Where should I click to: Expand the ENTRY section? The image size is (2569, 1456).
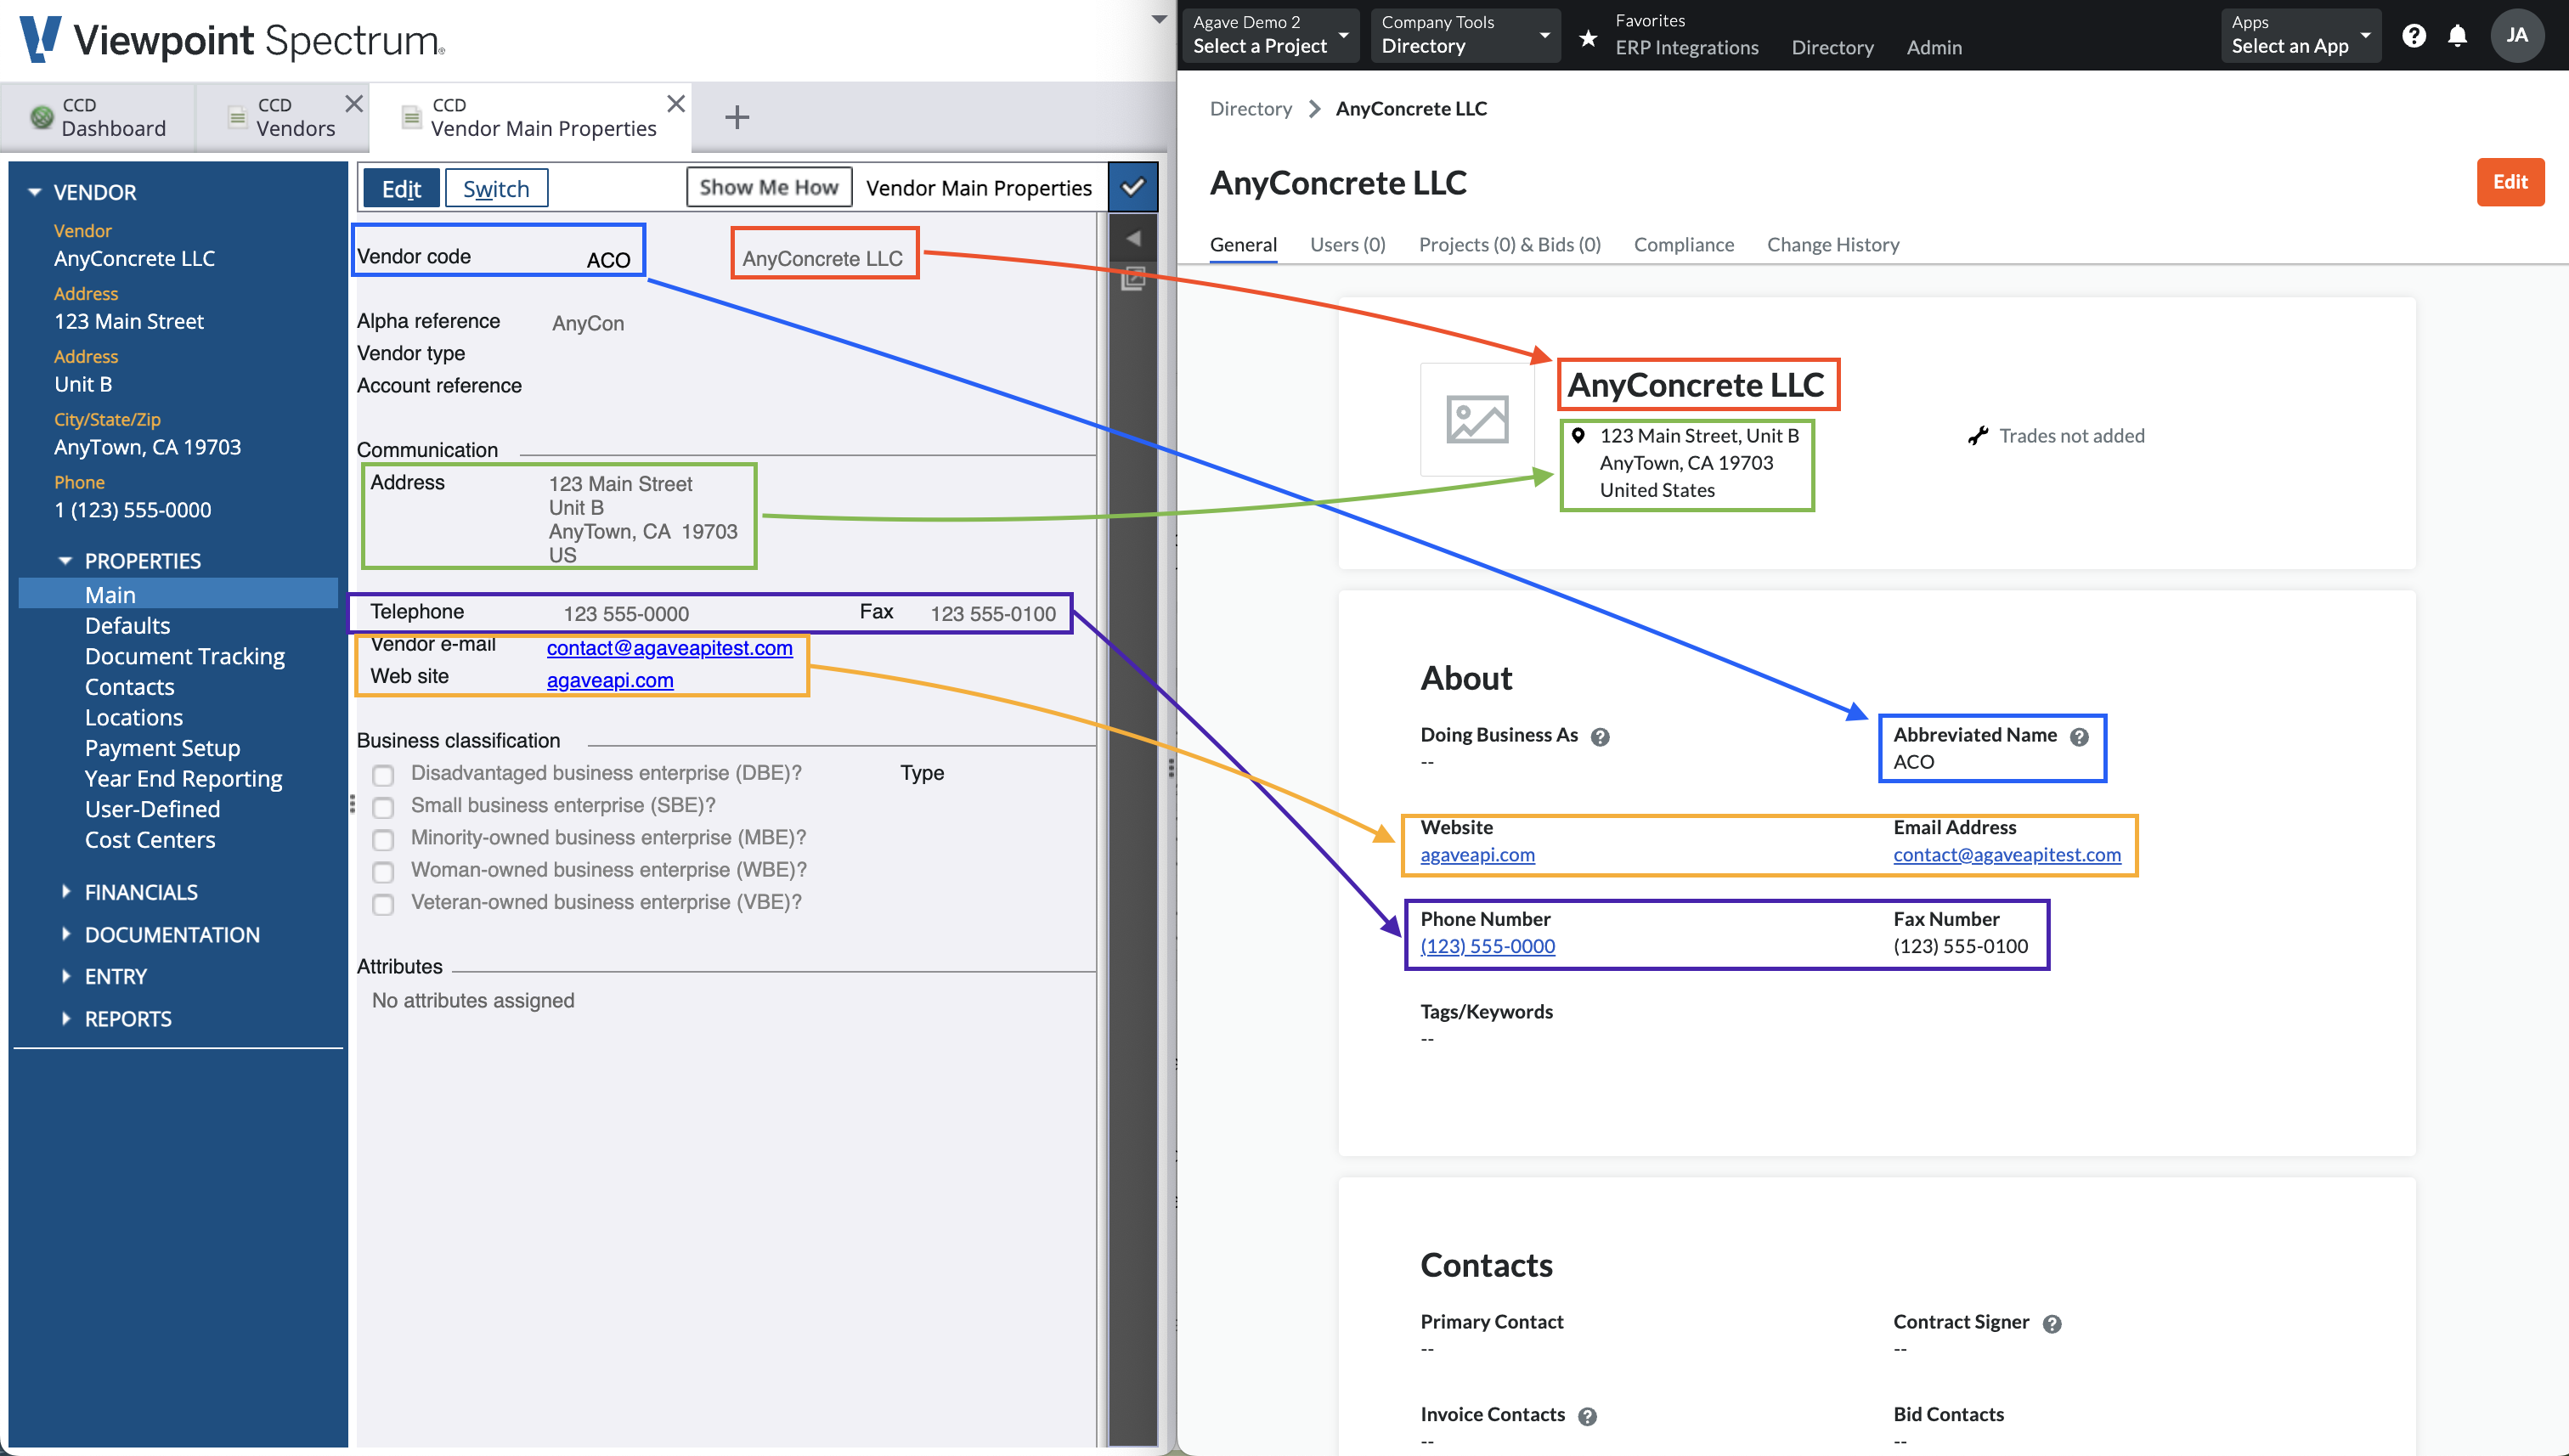point(66,976)
